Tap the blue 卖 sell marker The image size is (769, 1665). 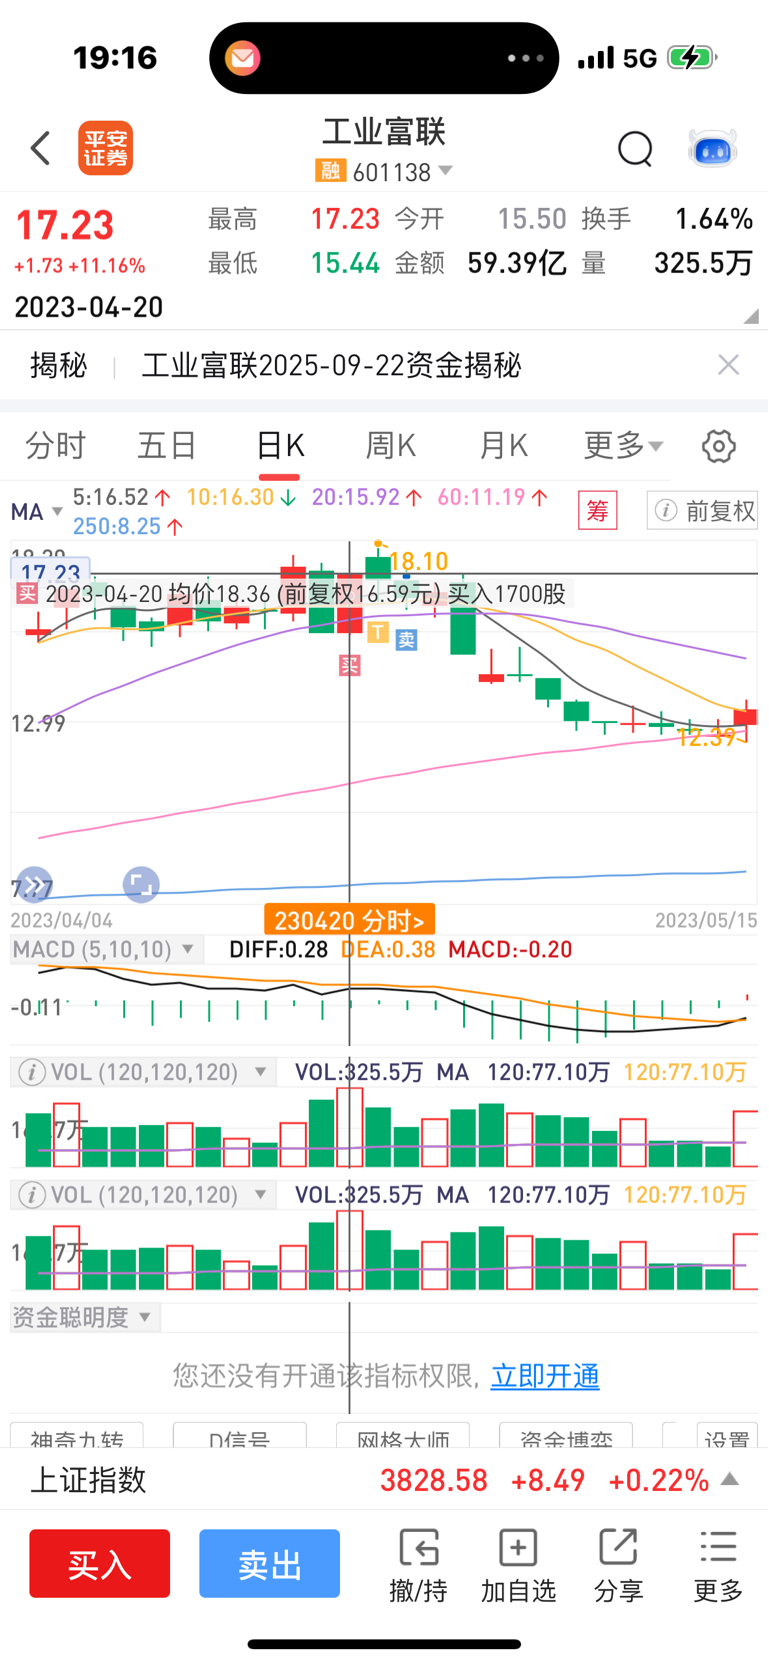click(406, 640)
